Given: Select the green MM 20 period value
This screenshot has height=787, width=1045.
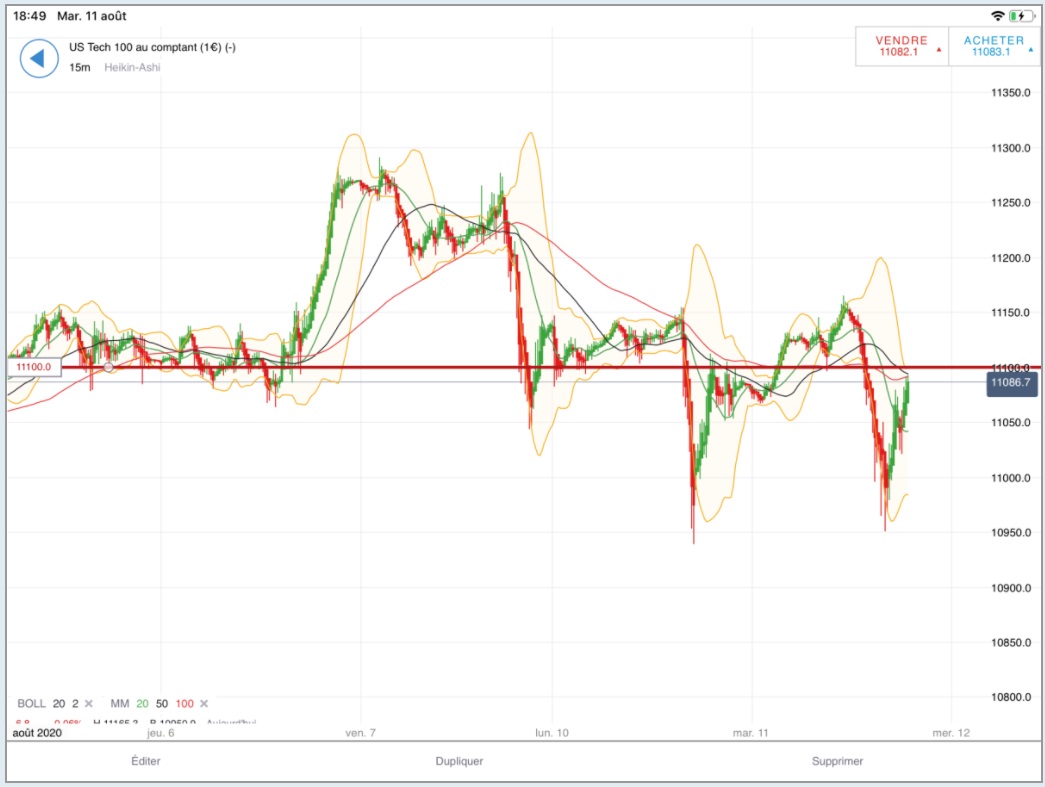Looking at the screenshot, I should (x=141, y=703).
